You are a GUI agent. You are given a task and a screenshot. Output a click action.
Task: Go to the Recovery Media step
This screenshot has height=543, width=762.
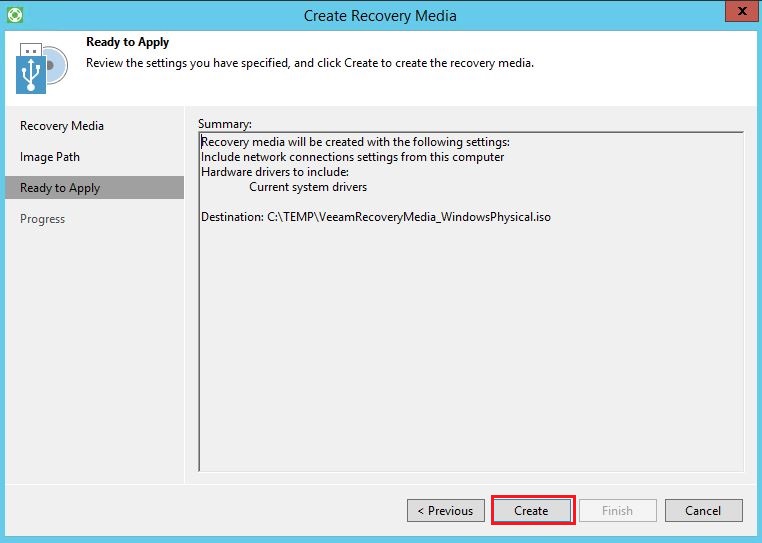62,126
